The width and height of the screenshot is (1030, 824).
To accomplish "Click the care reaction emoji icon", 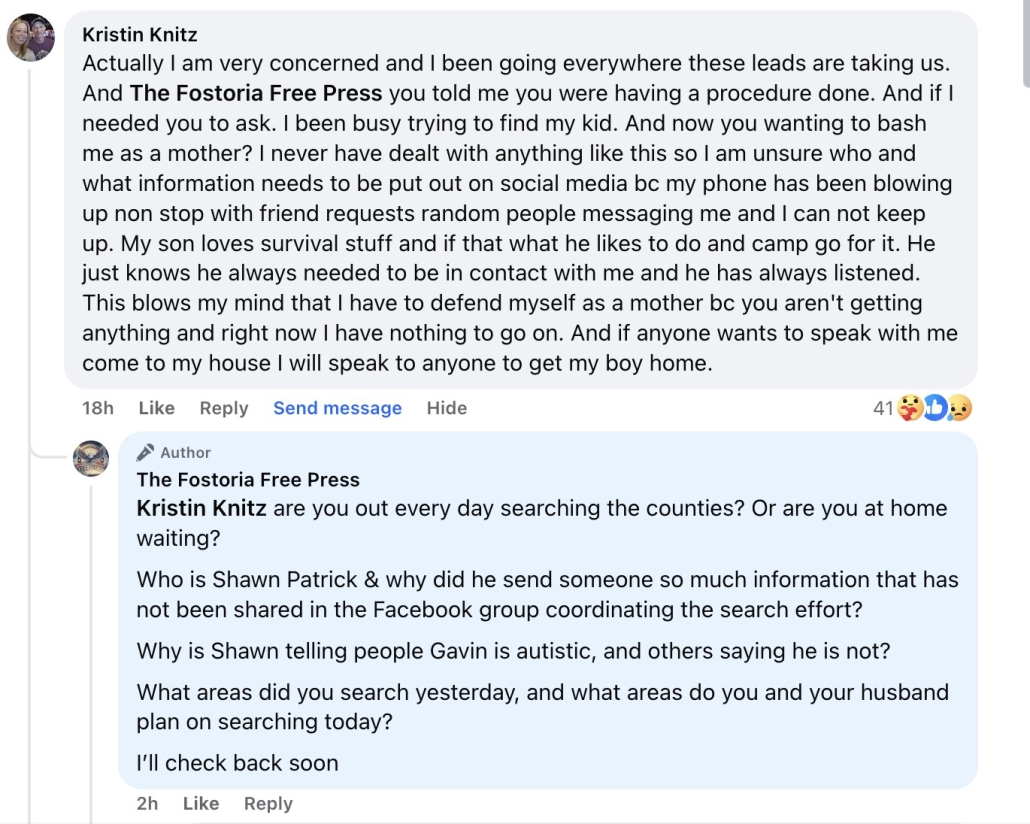I will (910, 408).
